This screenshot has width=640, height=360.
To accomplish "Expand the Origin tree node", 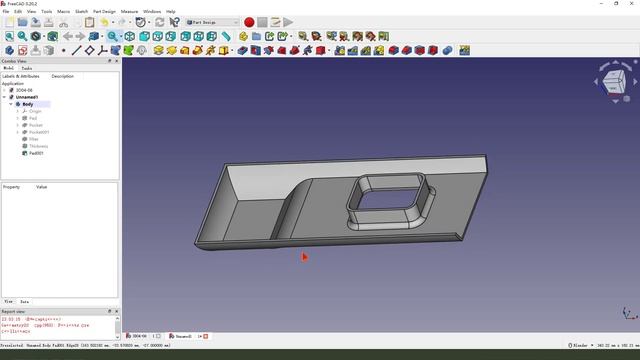I will pos(18,111).
